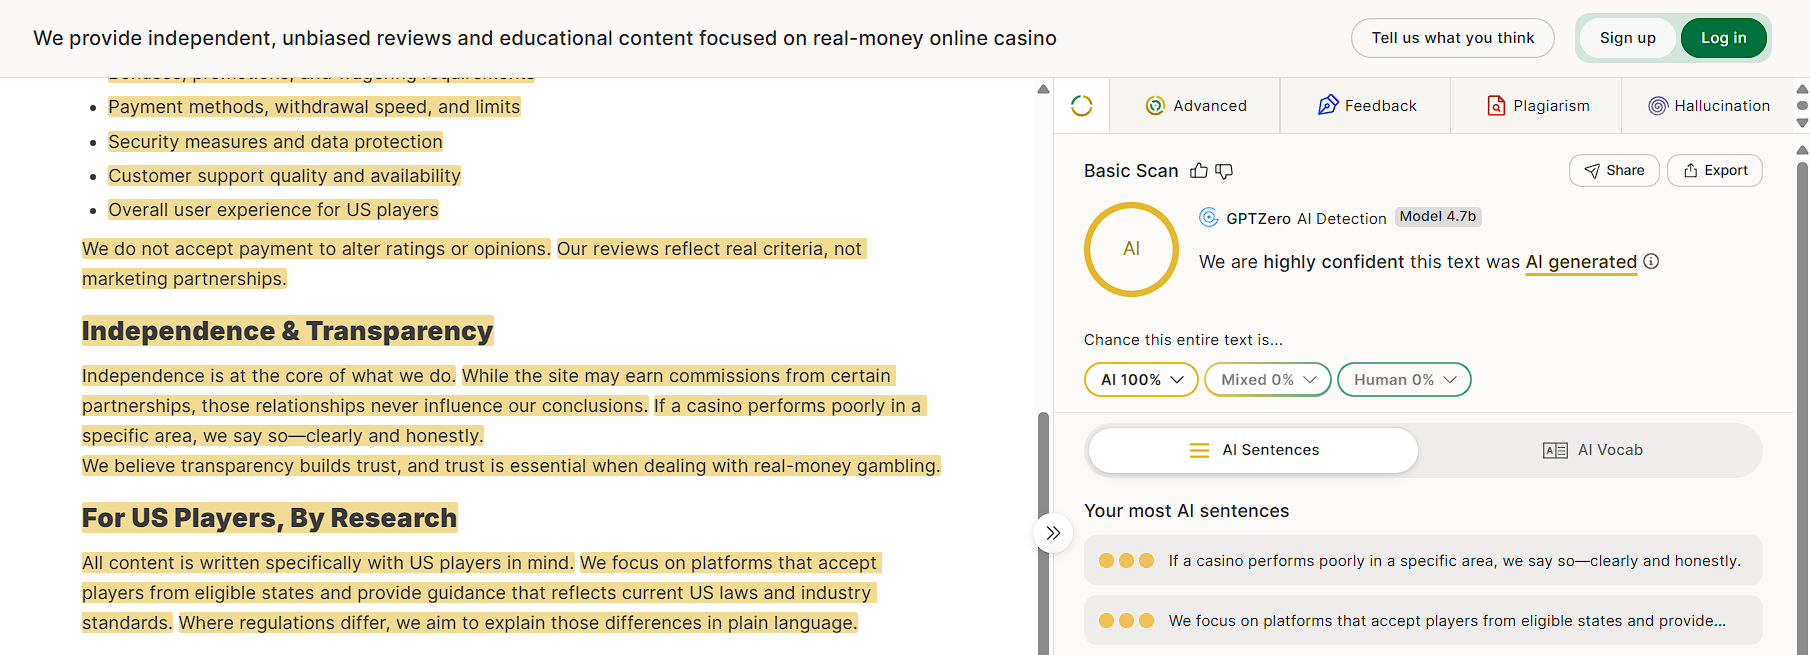Expand the AI 100% dropdown
Image resolution: width=1810 pixels, height=655 pixels.
[1141, 380]
